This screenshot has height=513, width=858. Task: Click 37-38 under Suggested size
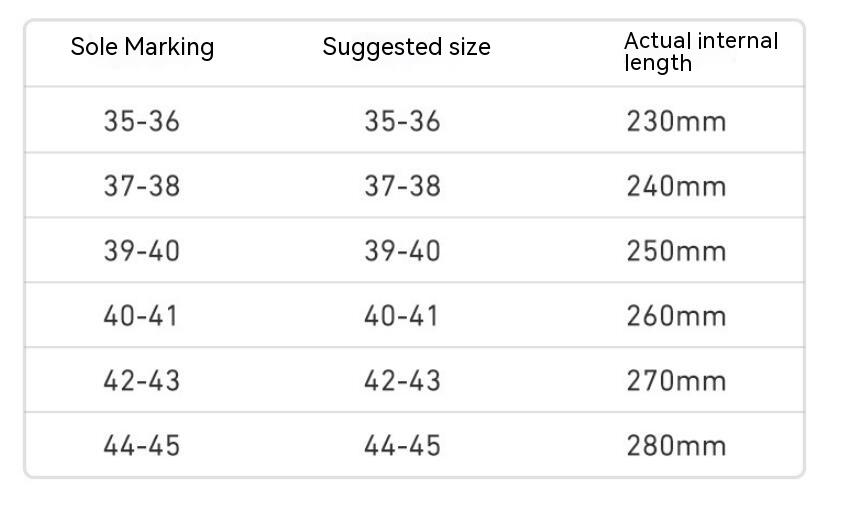coord(402,186)
